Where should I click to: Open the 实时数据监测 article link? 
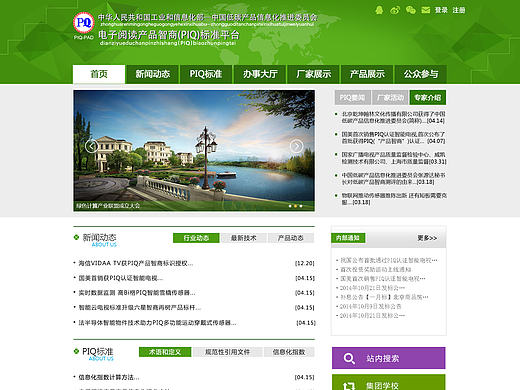(137, 293)
